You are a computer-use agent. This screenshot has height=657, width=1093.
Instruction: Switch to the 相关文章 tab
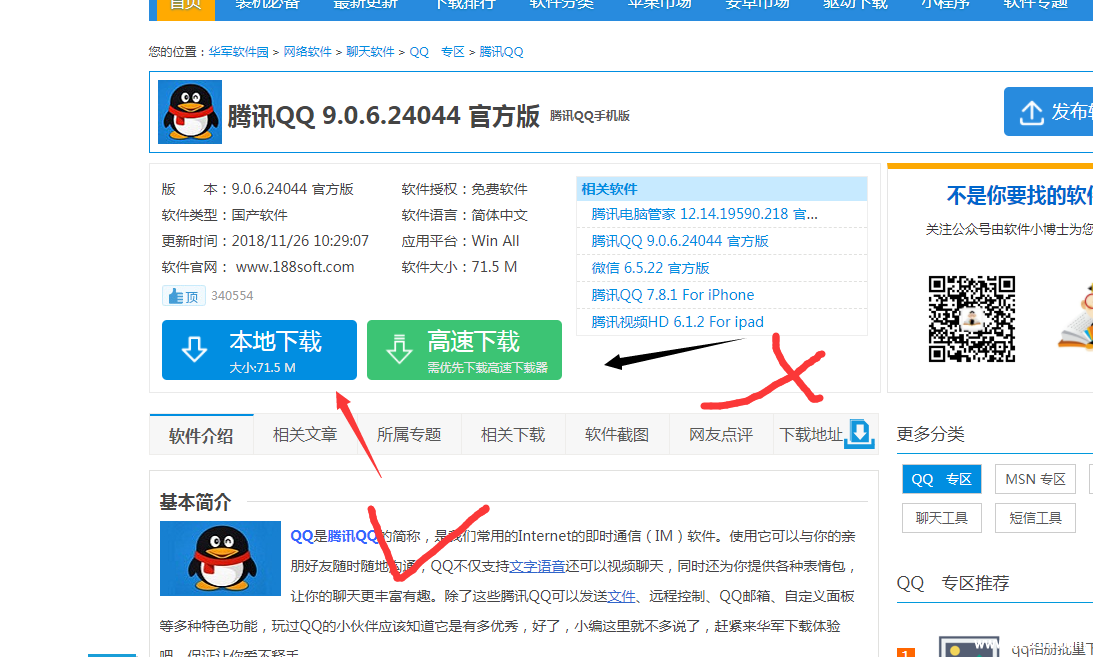click(305, 435)
